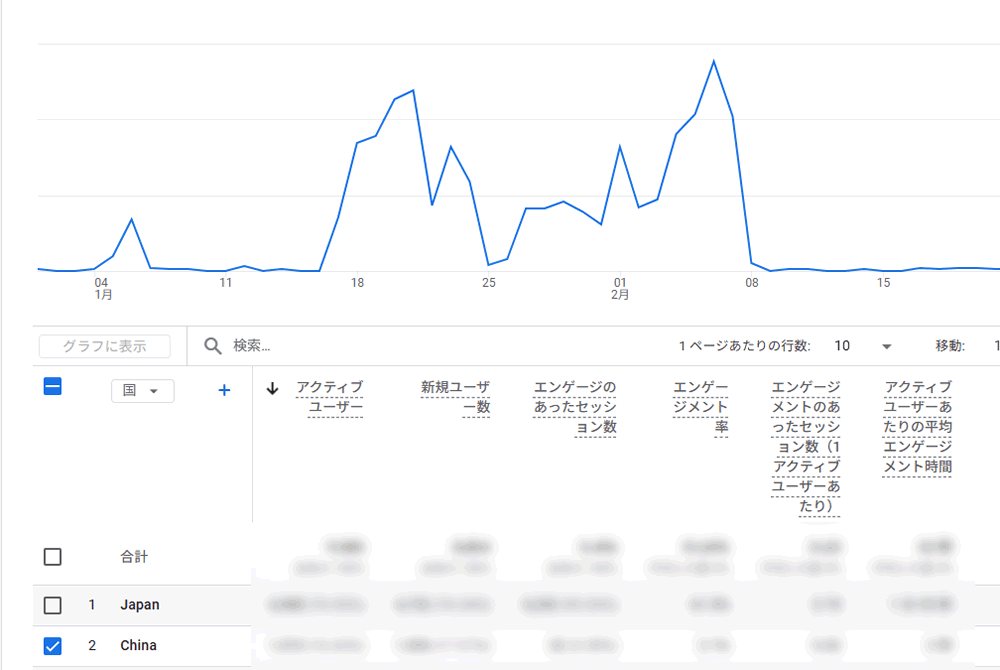
Task: Click the Japan row label
Action: tap(139, 605)
